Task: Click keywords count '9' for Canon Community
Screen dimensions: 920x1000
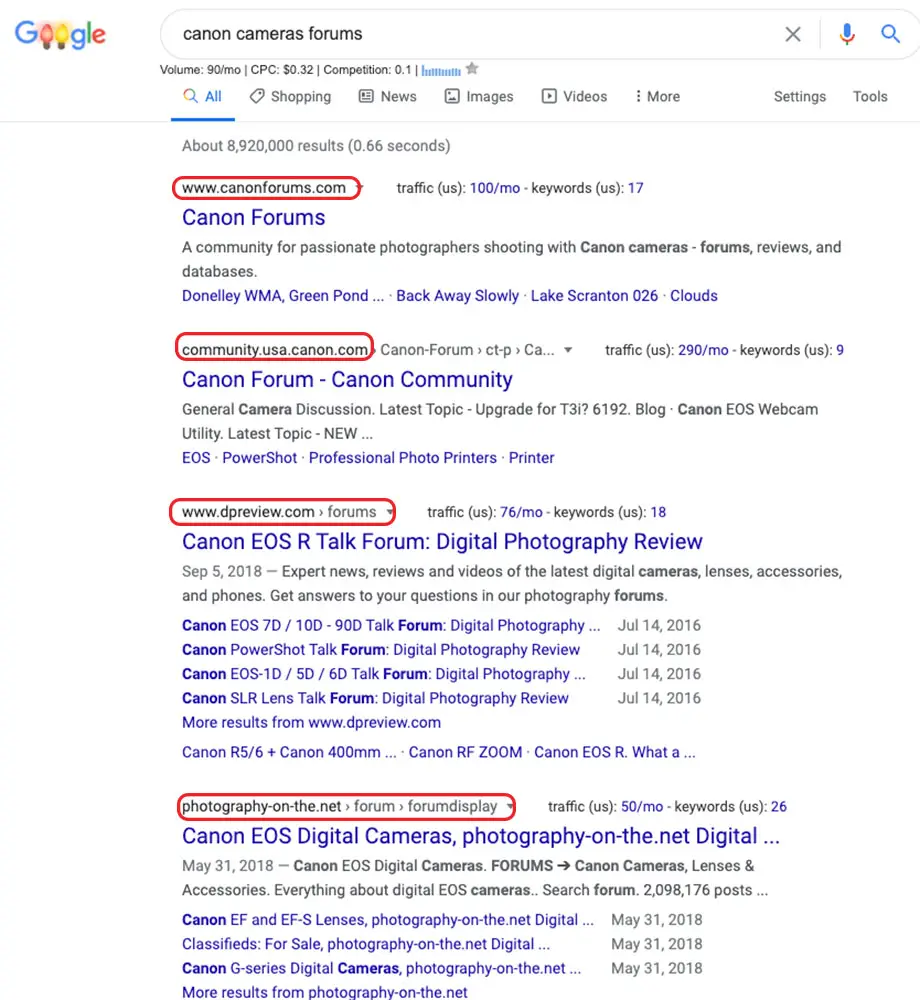Action: click(x=840, y=350)
